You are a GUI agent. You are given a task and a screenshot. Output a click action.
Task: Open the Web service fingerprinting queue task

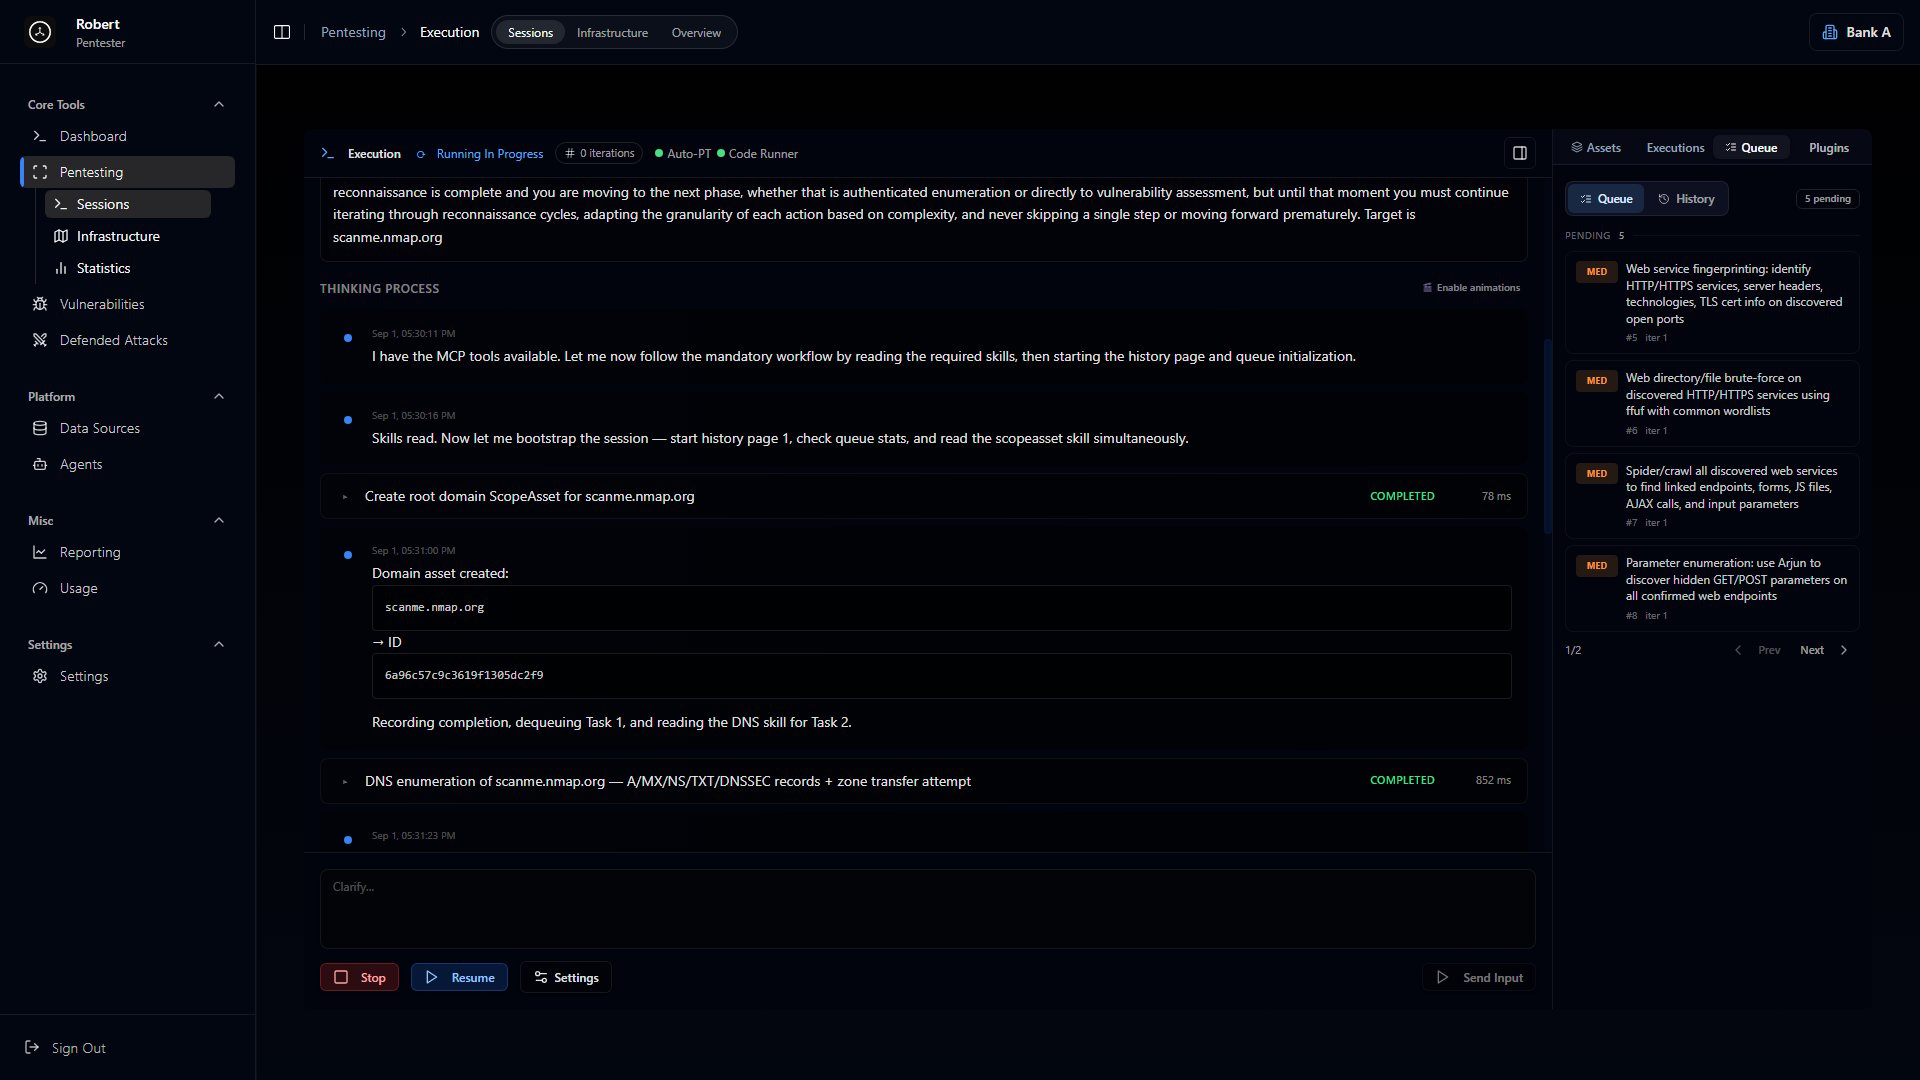pyautogui.click(x=1712, y=302)
